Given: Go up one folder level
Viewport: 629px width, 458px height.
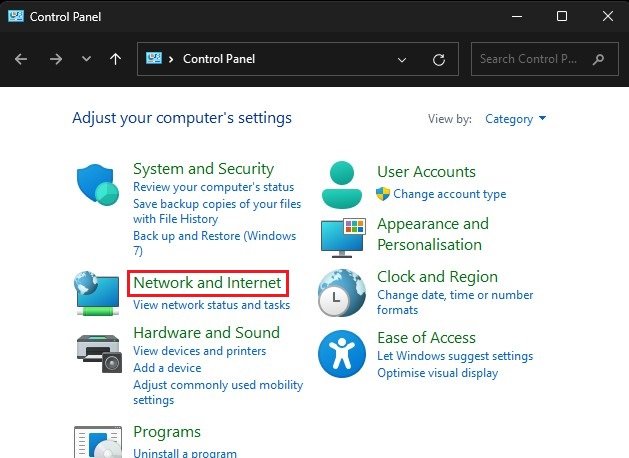Looking at the screenshot, I should point(115,59).
